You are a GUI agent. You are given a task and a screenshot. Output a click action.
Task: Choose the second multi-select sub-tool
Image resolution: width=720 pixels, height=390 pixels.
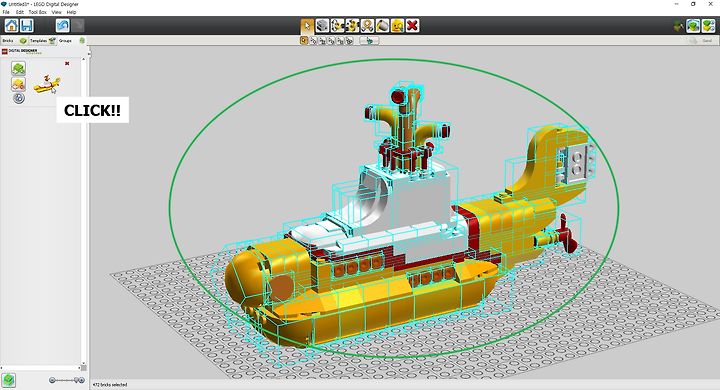point(313,41)
